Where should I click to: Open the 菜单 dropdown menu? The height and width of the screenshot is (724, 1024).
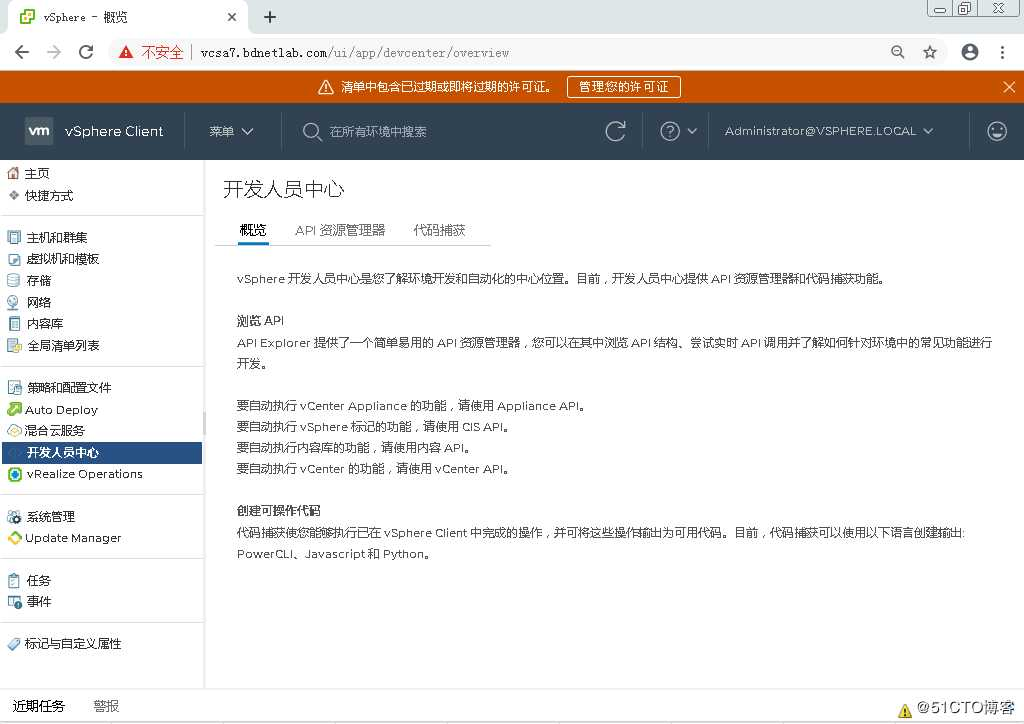[231, 131]
